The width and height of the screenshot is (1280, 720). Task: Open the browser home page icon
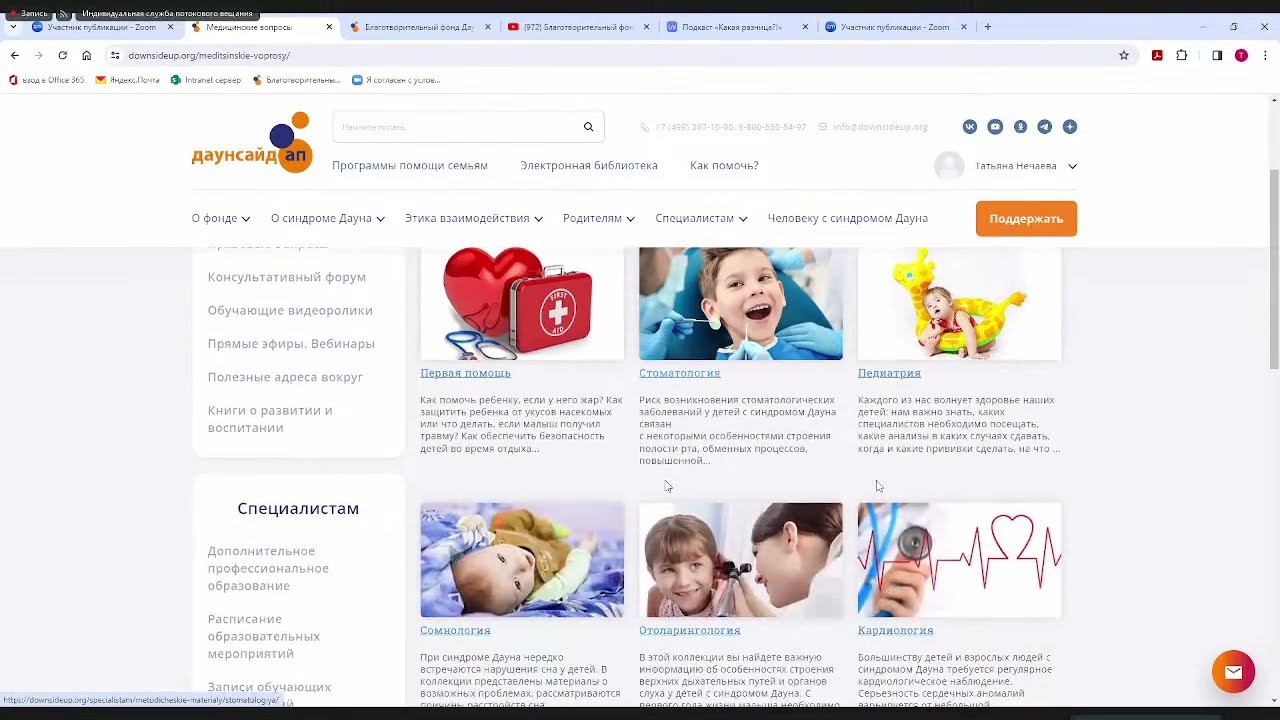pyautogui.click(x=86, y=56)
